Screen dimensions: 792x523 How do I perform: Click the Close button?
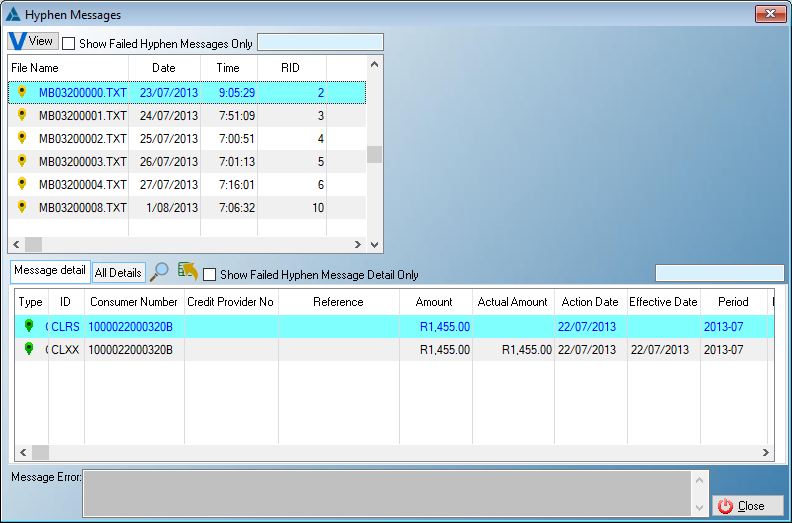click(741, 506)
